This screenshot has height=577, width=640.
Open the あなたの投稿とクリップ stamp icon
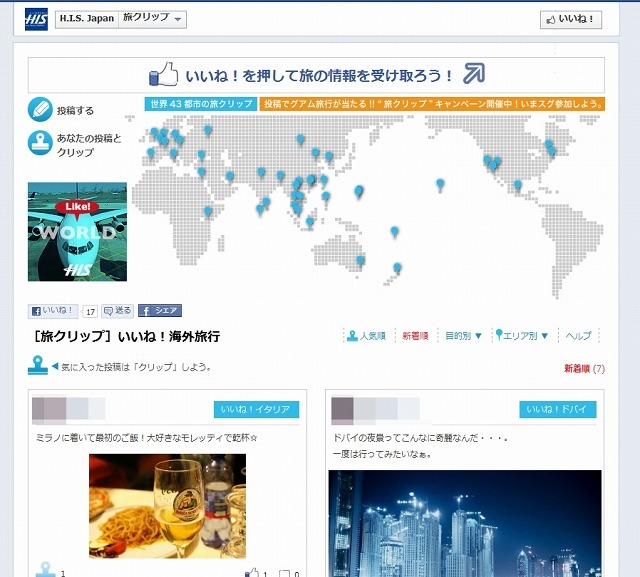pyautogui.click(x=40, y=144)
